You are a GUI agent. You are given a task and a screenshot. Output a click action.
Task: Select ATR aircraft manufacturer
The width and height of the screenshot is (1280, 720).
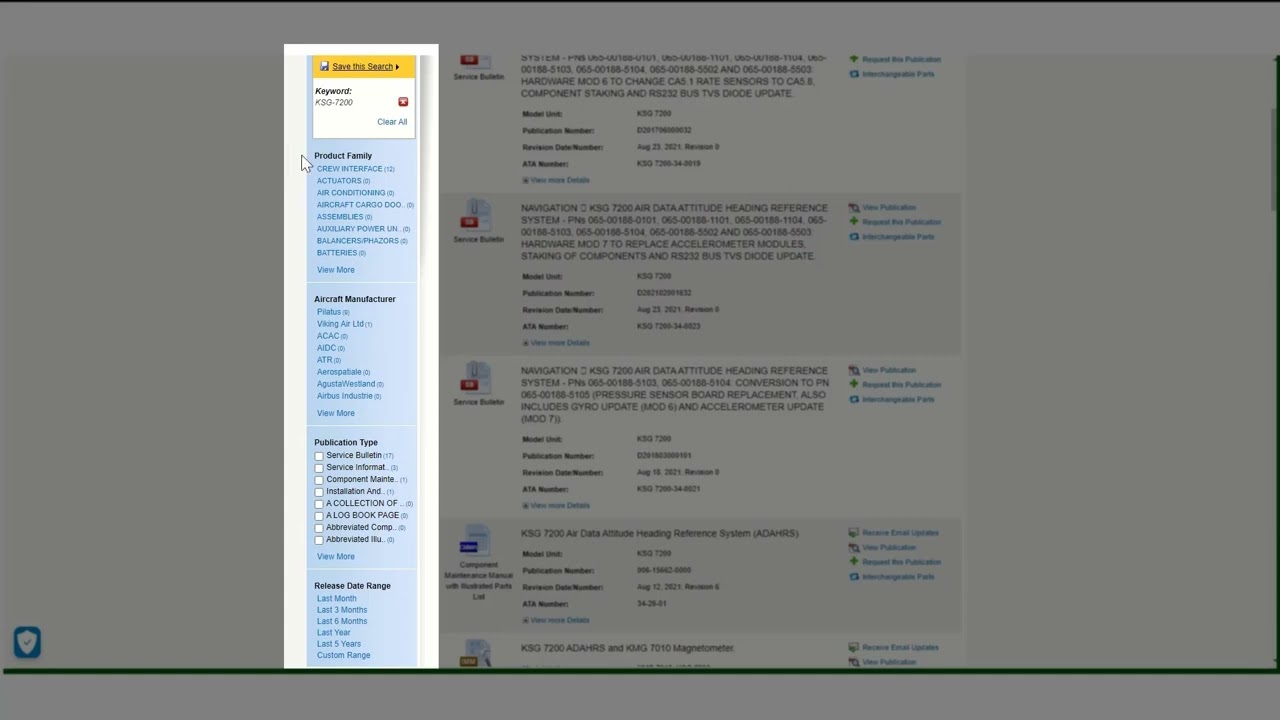325,360
